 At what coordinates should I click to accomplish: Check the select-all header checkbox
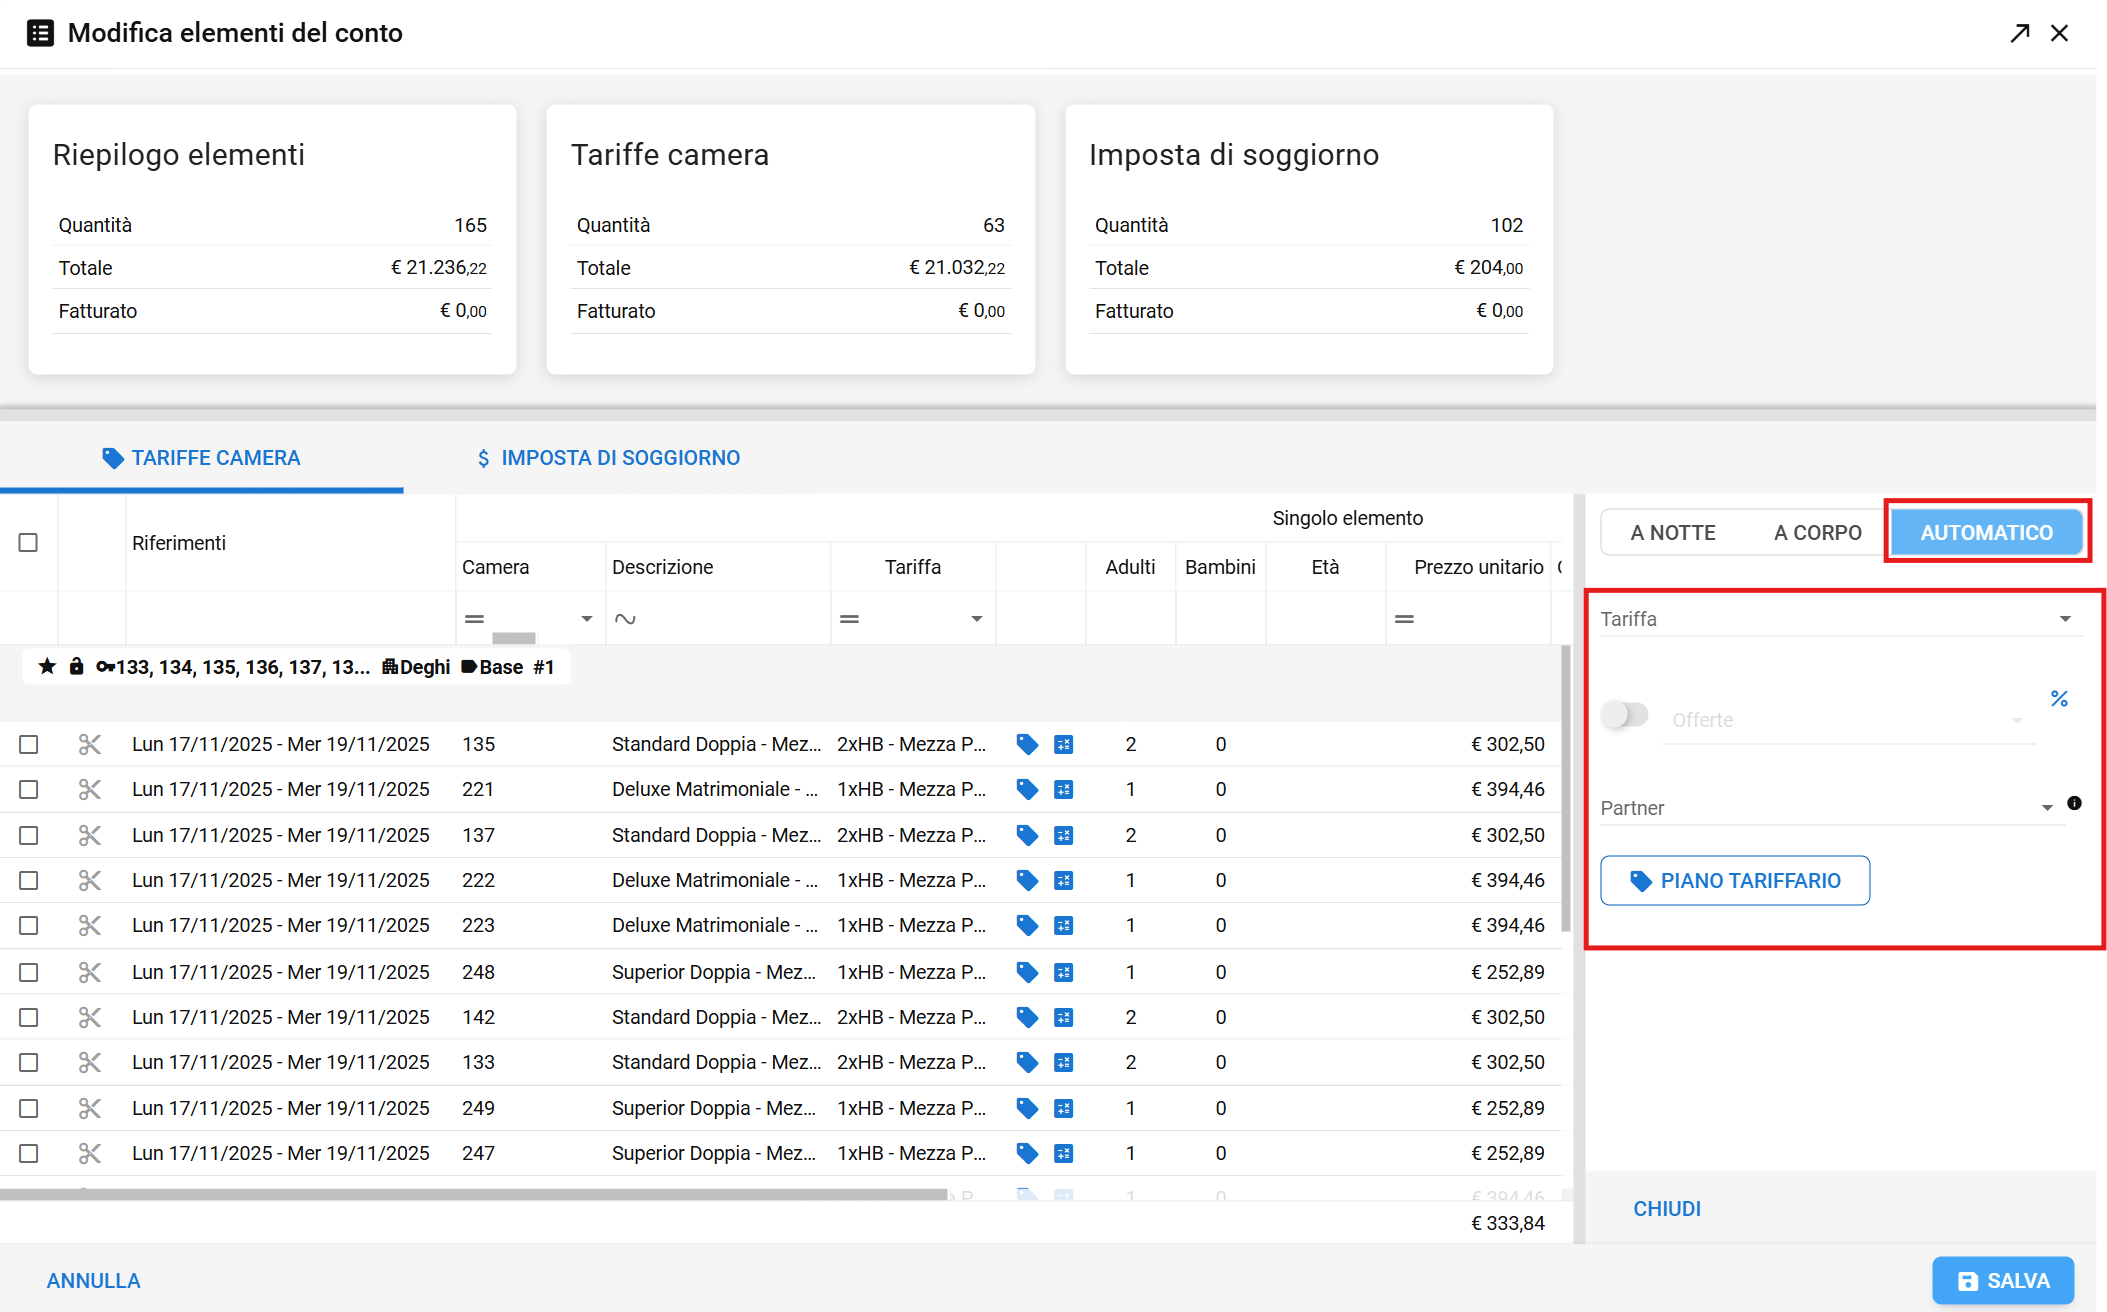coord(28,542)
